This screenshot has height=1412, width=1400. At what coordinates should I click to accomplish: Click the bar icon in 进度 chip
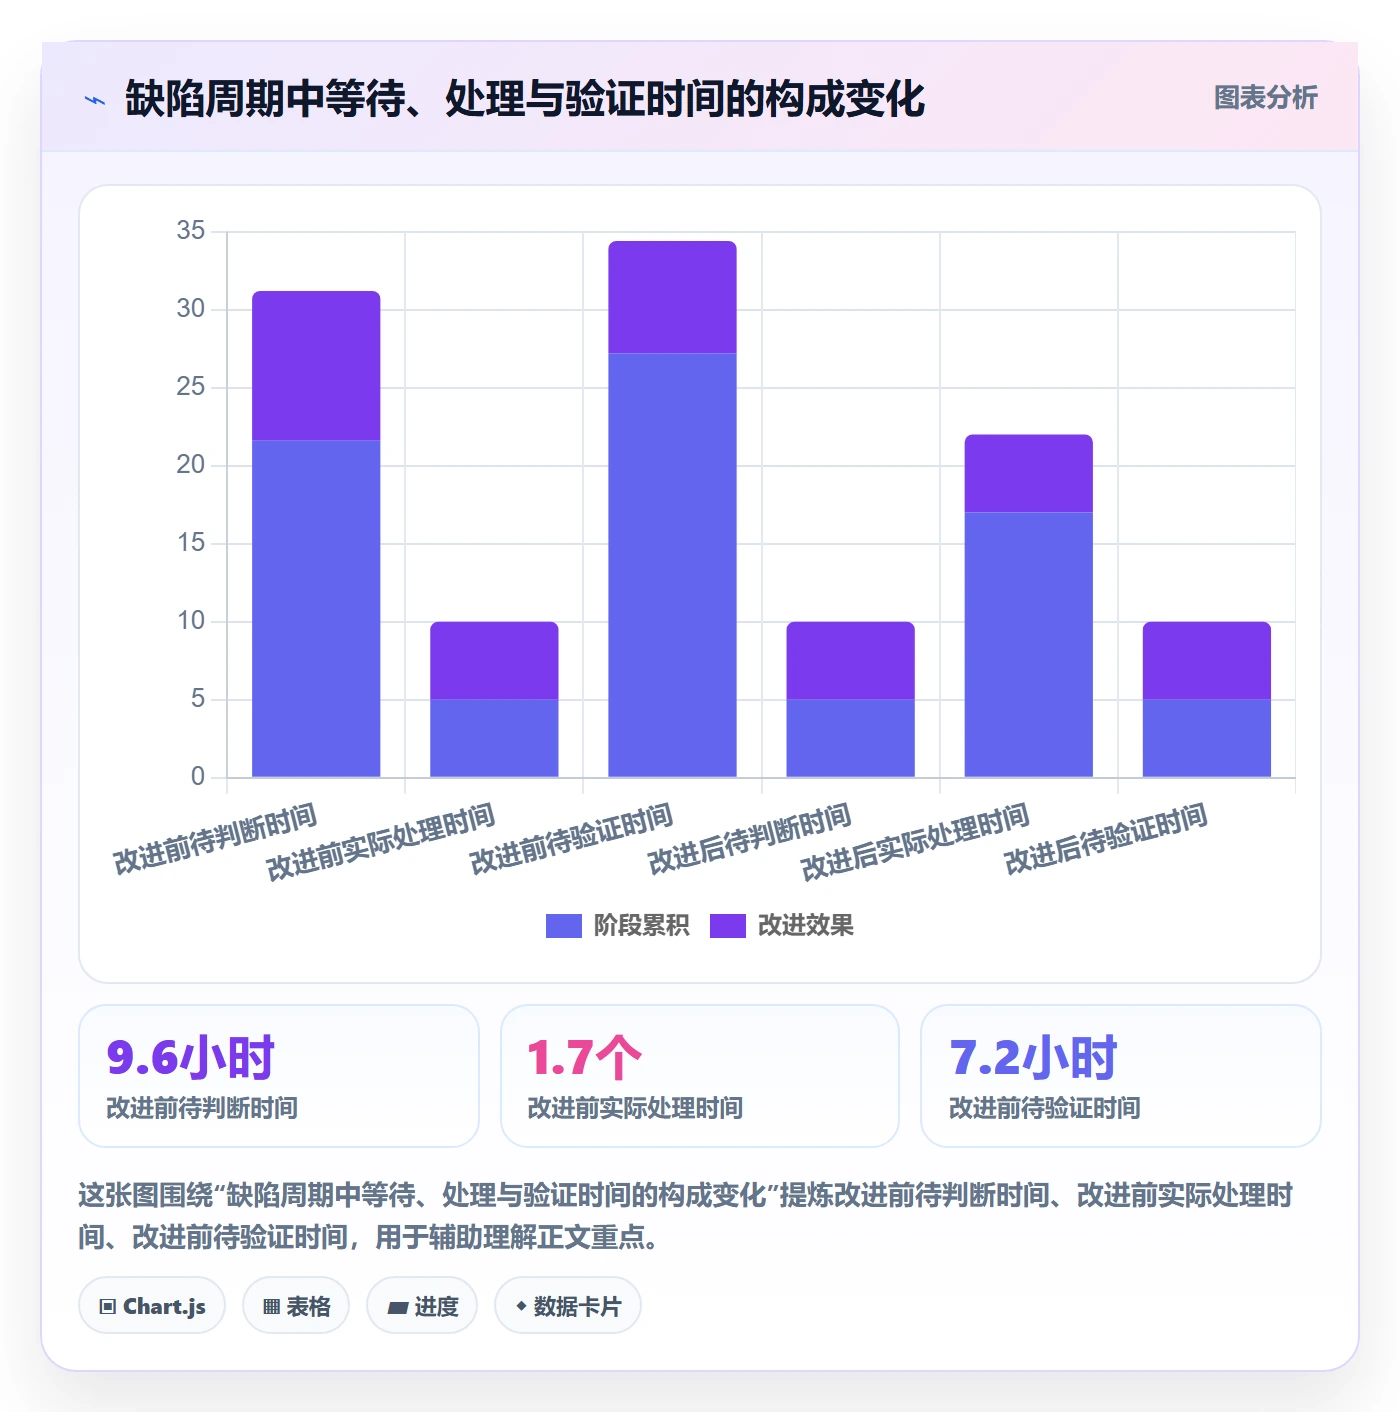point(397,1308)
